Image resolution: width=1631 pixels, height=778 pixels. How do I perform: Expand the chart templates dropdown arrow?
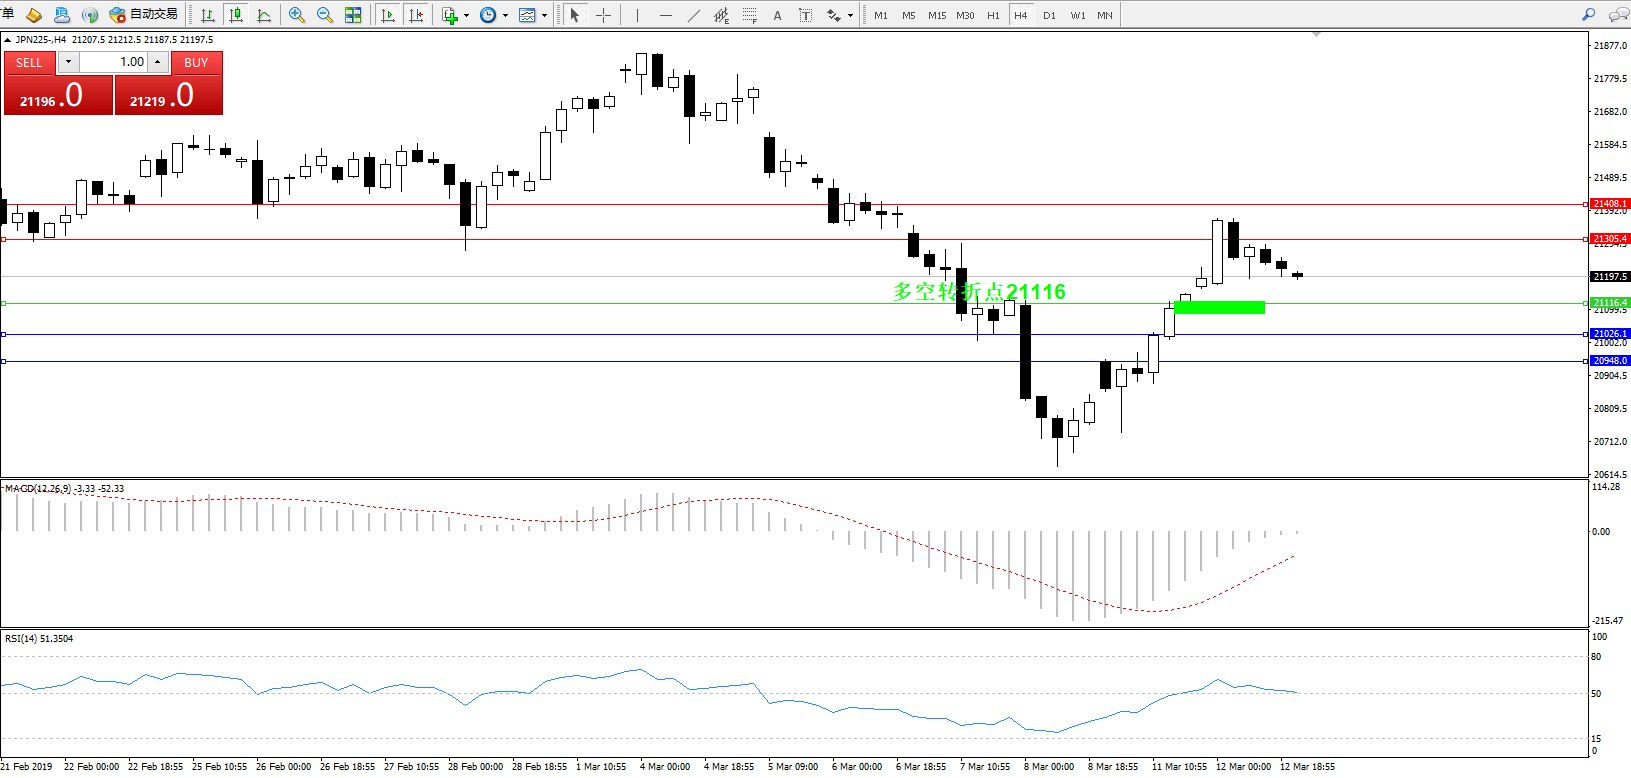[x=544, y=15]
